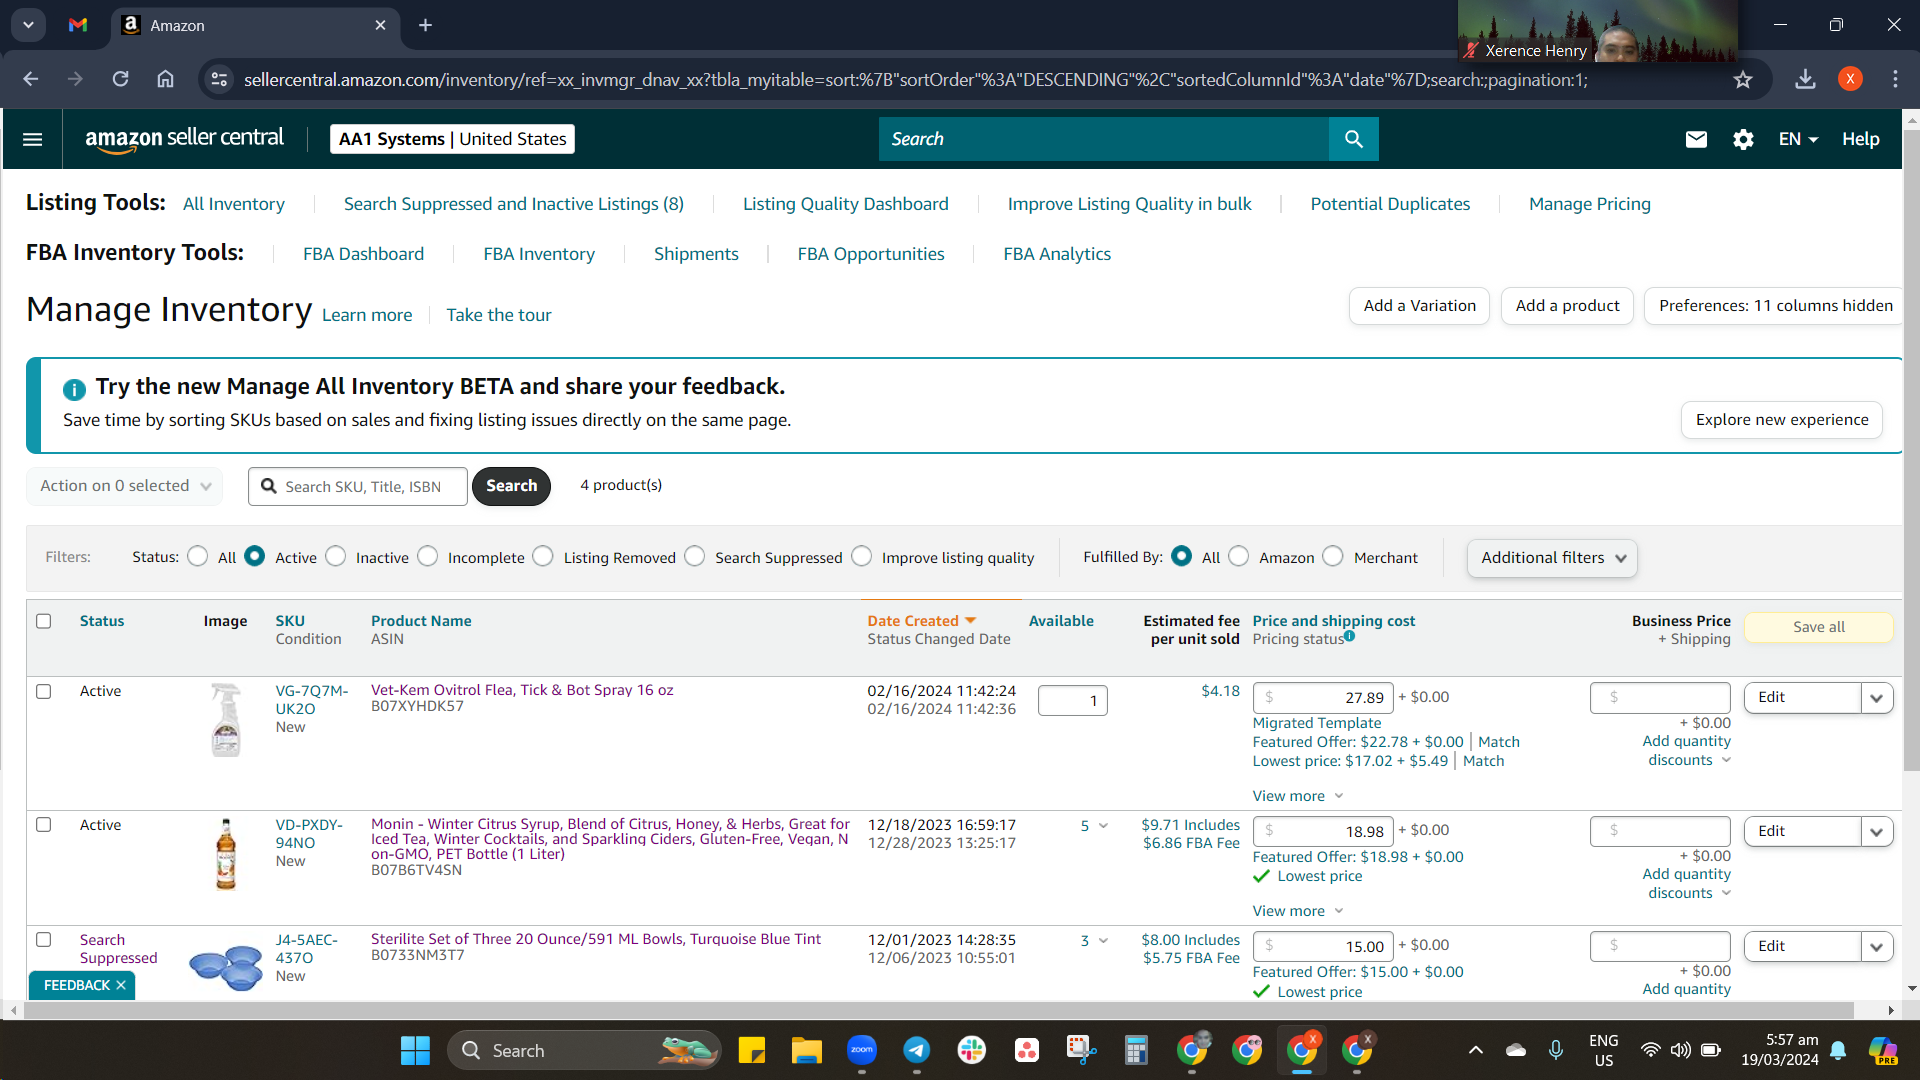Click the Search SKU, Title, ISBN field

pyautogui.click(x=358, y=486)
